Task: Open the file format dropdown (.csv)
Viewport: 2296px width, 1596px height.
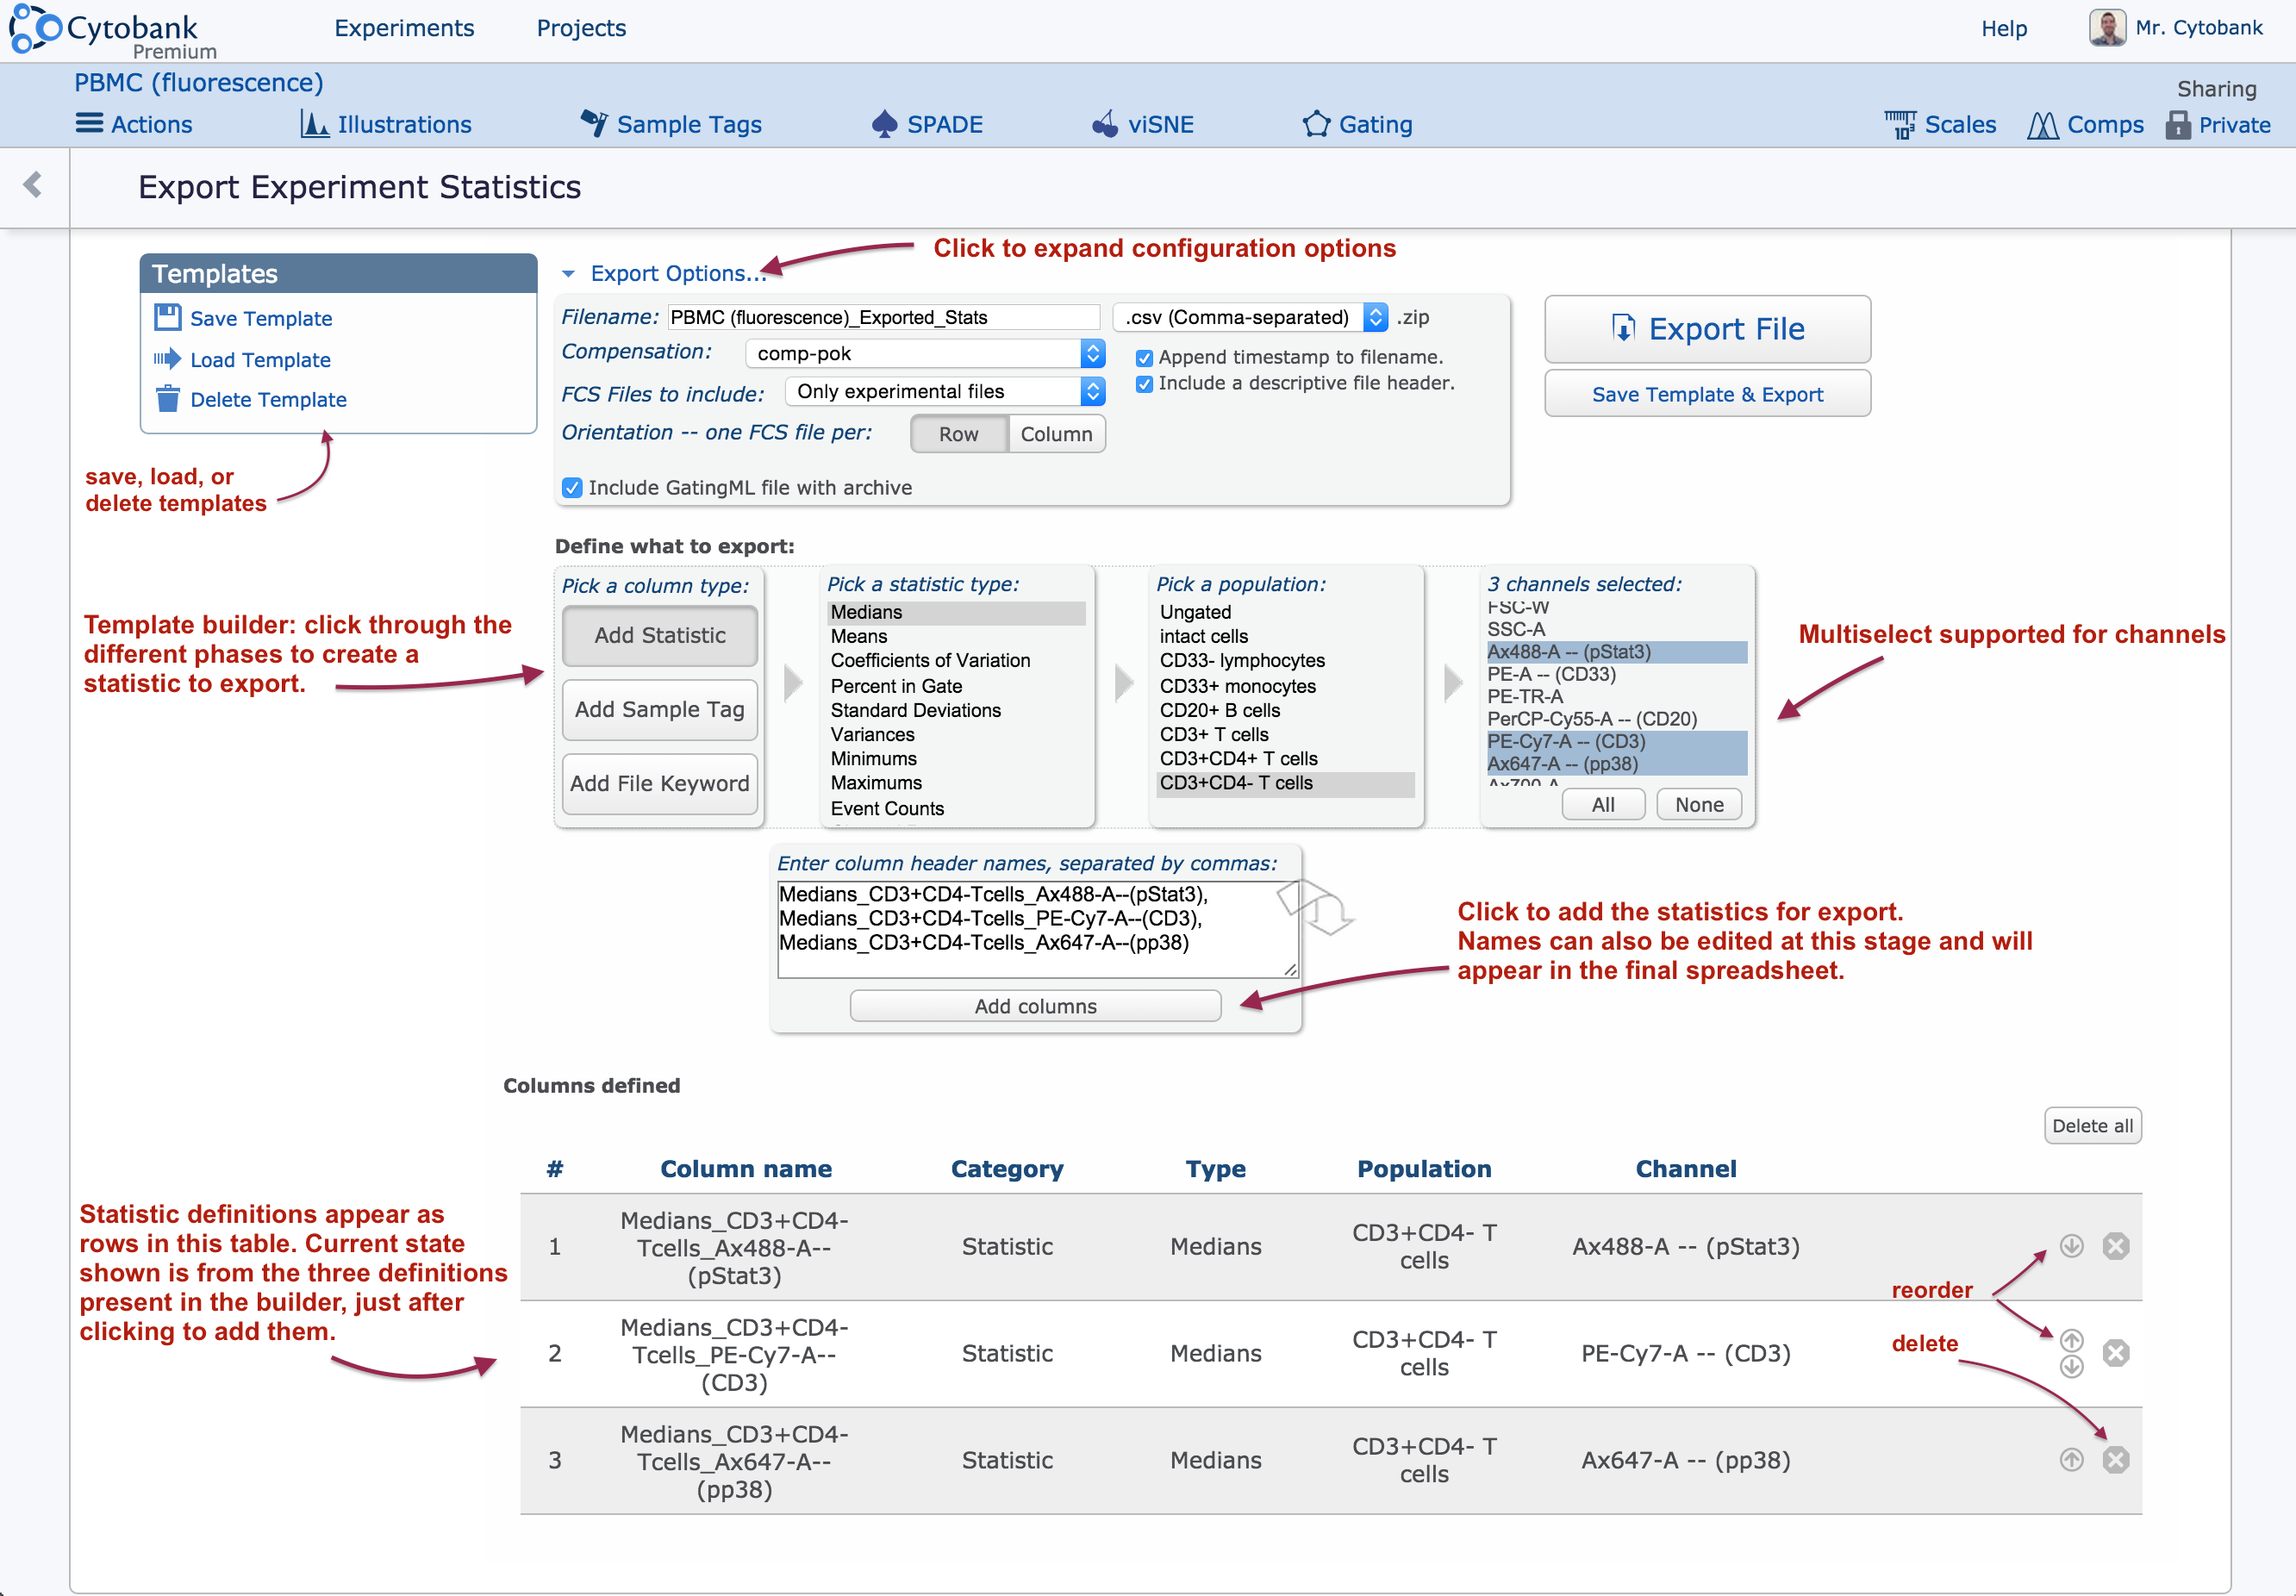Action: 1250,317
